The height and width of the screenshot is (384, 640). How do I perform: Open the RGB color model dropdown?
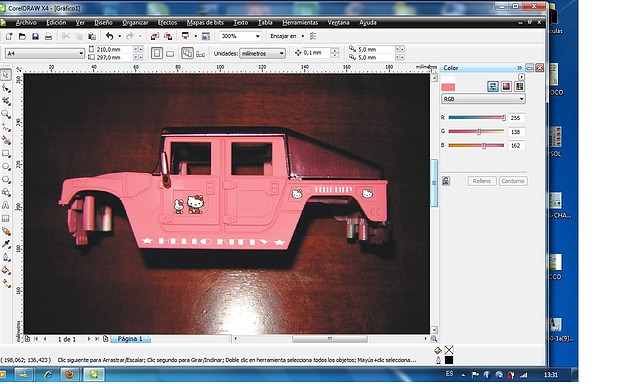[x=483, y=99]
